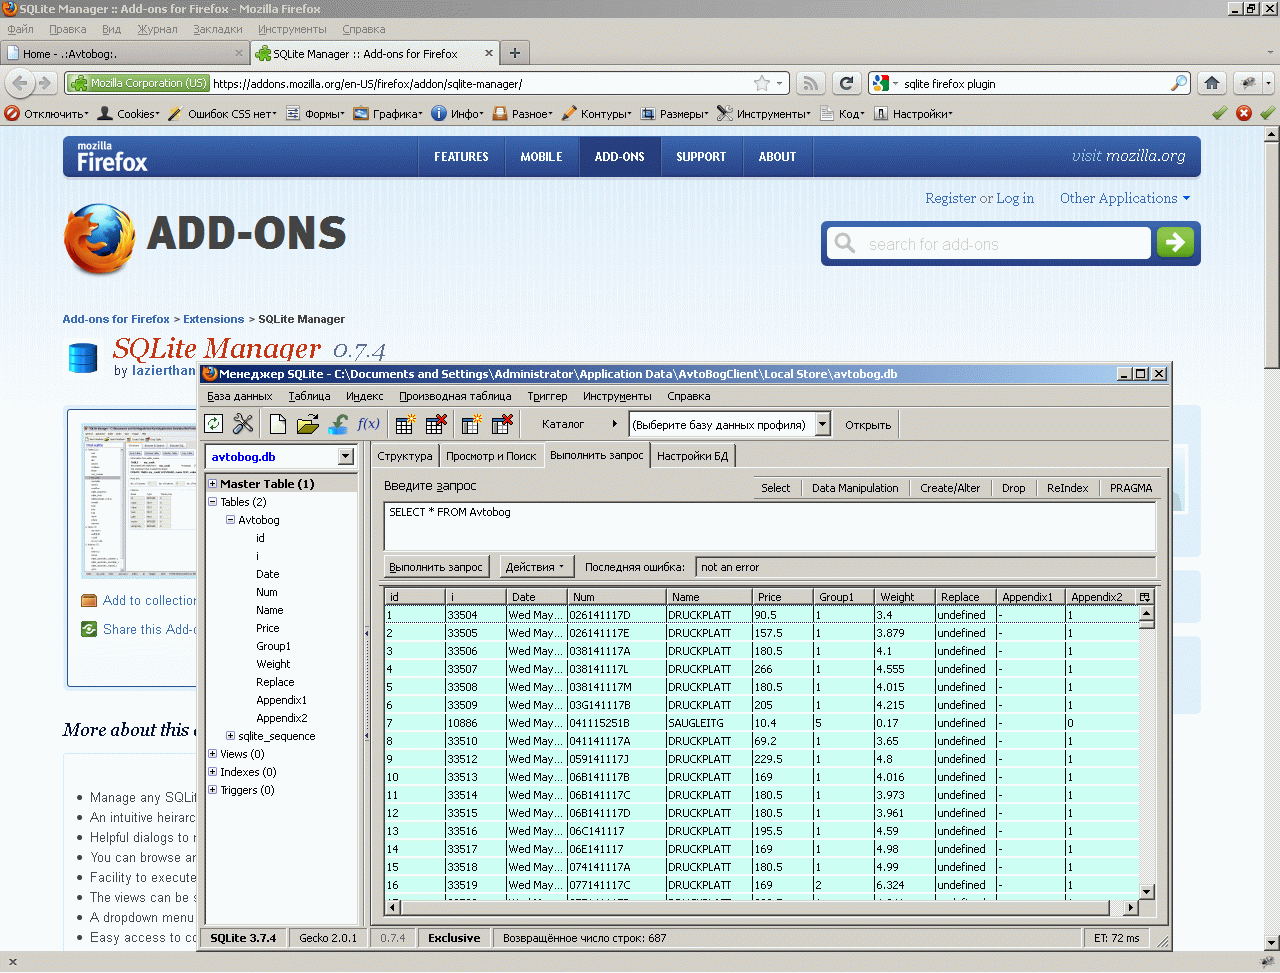
Task: Click the refresh icon in SQLite Manager toolbar
Action: [x=214, y=424]
